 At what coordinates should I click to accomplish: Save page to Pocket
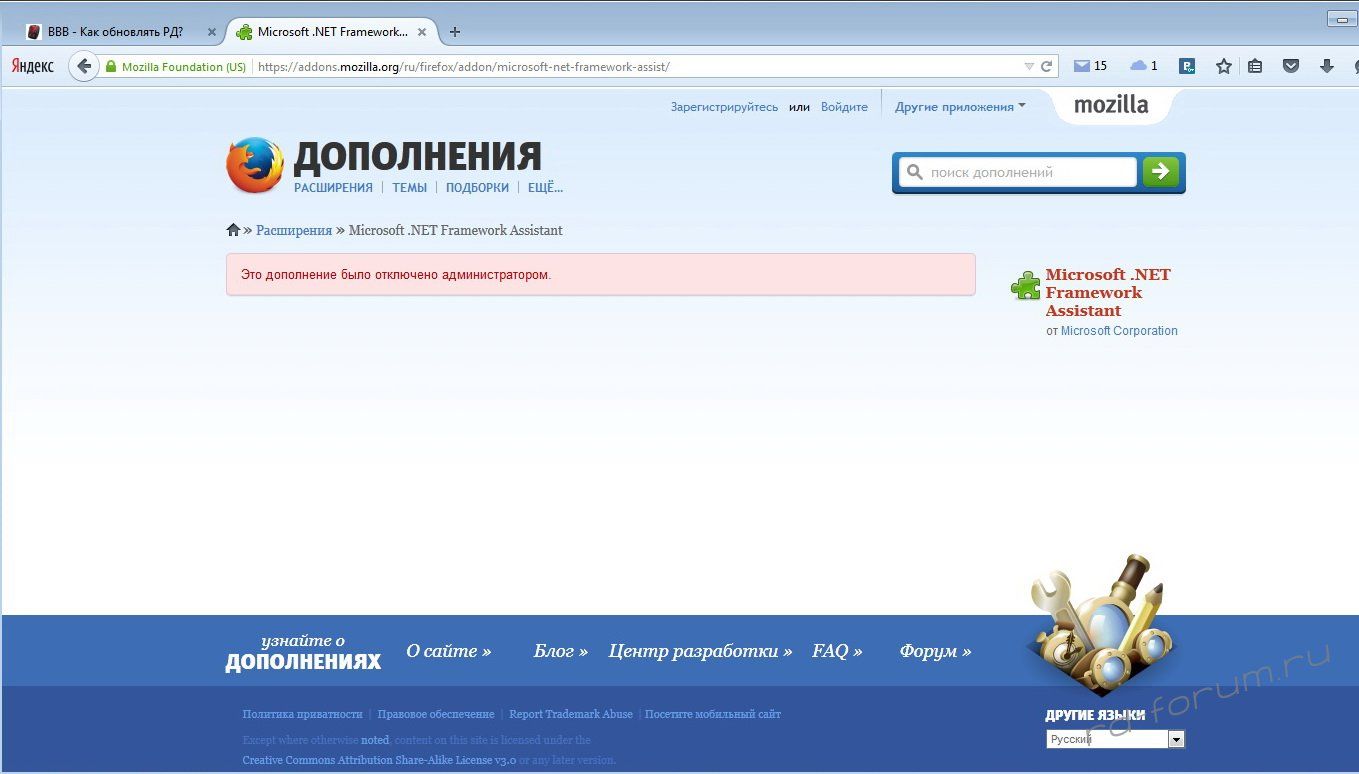1291,67
